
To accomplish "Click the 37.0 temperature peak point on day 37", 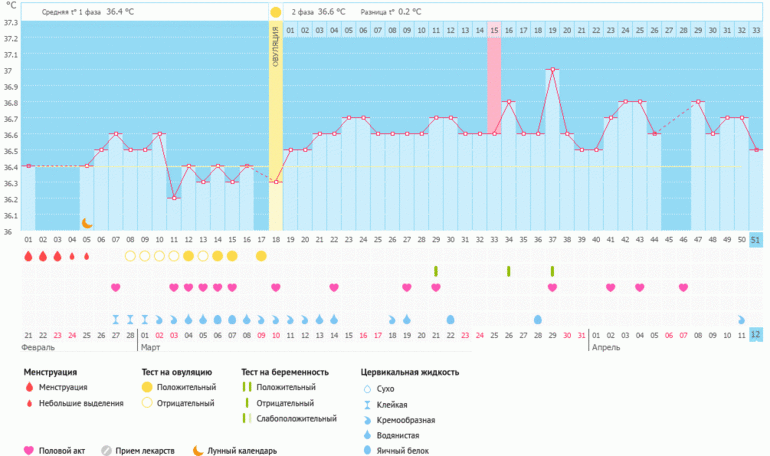I will coord(552,69).
